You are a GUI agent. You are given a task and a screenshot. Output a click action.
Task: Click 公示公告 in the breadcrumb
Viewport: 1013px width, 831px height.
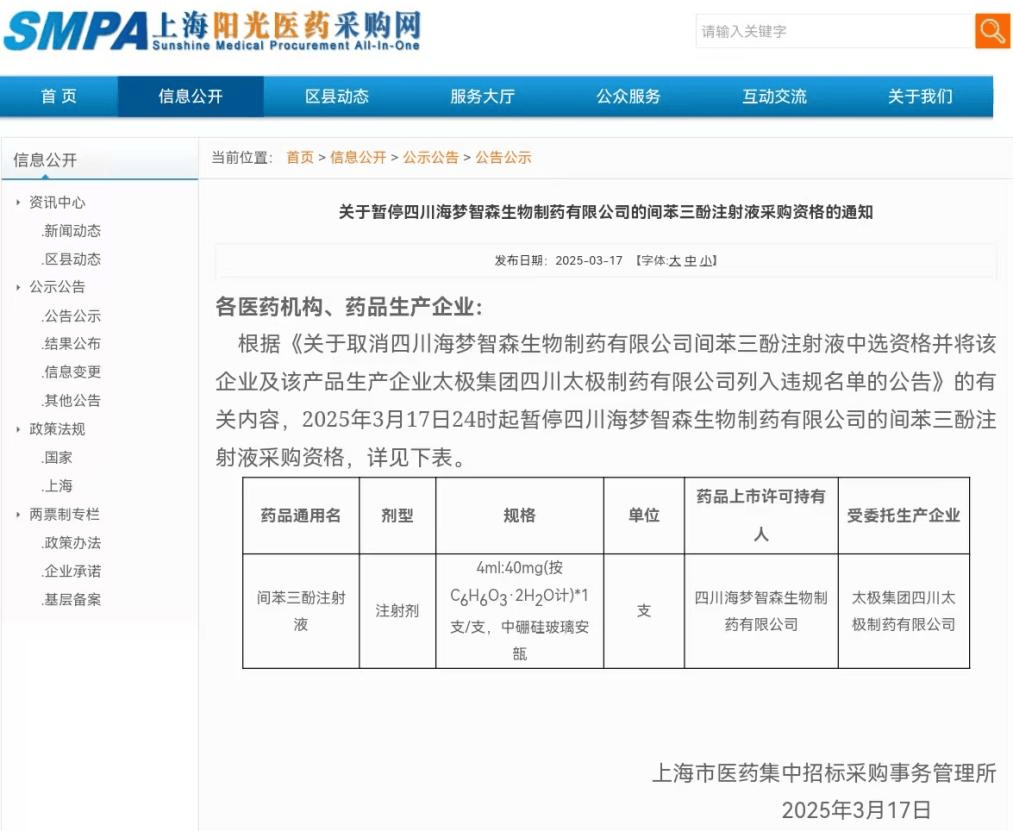tap(431, 157)
